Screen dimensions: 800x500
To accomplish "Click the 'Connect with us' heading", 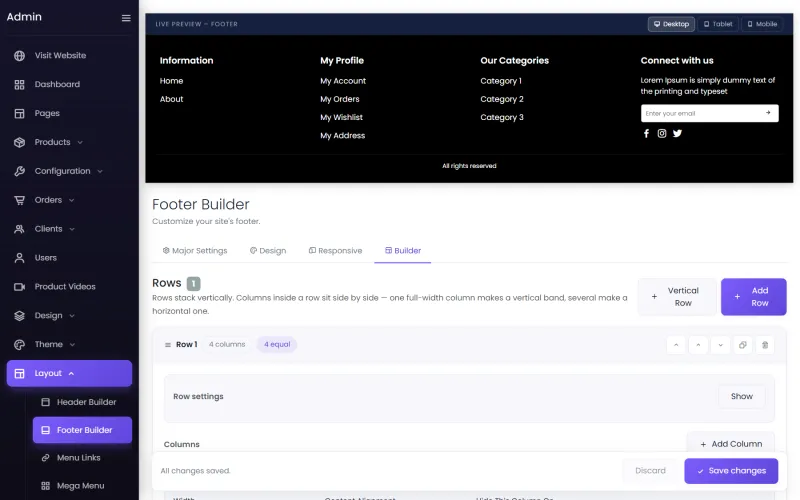I will (x=677, y=60).
